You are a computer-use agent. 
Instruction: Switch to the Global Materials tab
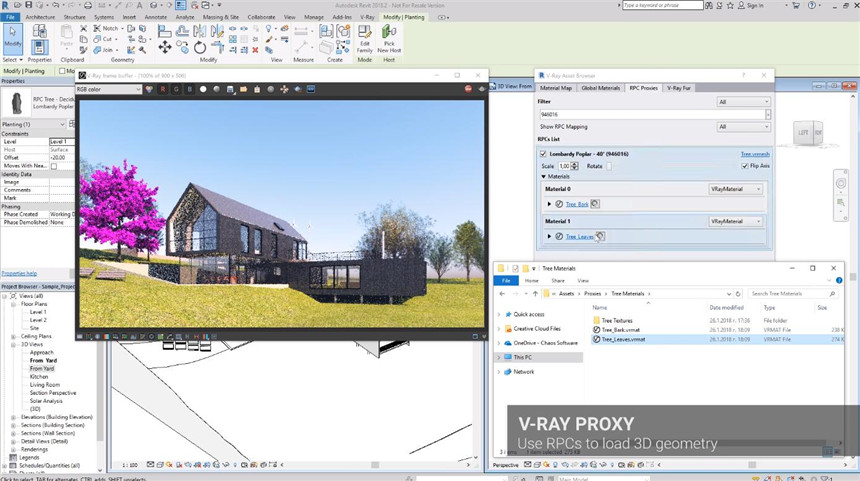coord(602,88)
